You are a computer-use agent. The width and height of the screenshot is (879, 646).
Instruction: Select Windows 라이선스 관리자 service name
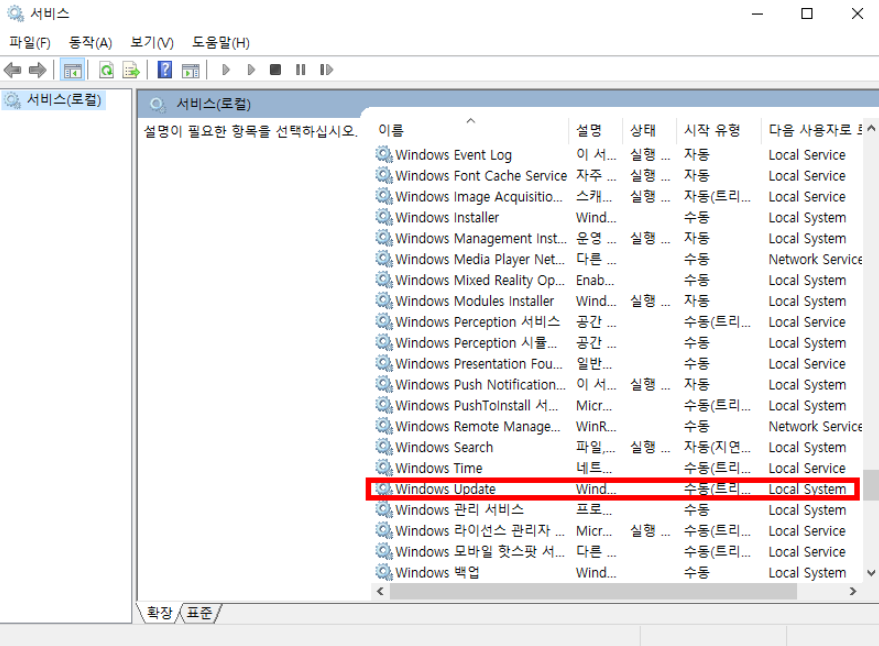(x=480, y=530)
